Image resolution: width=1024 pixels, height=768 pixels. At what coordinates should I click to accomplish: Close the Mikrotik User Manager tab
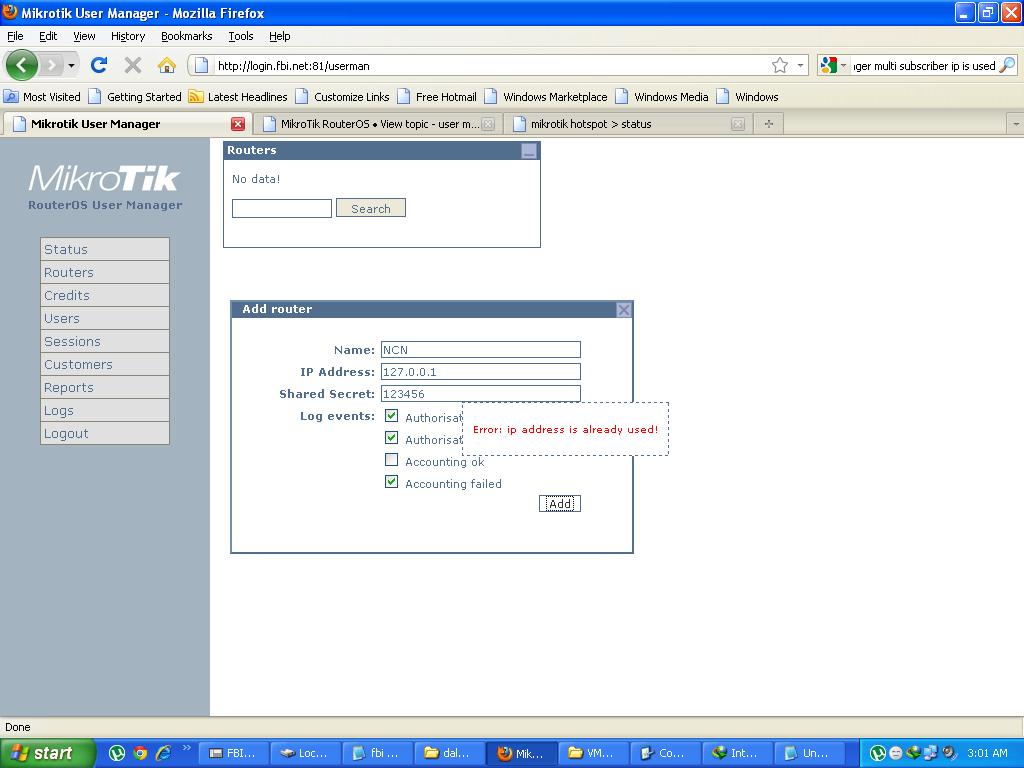238,124
